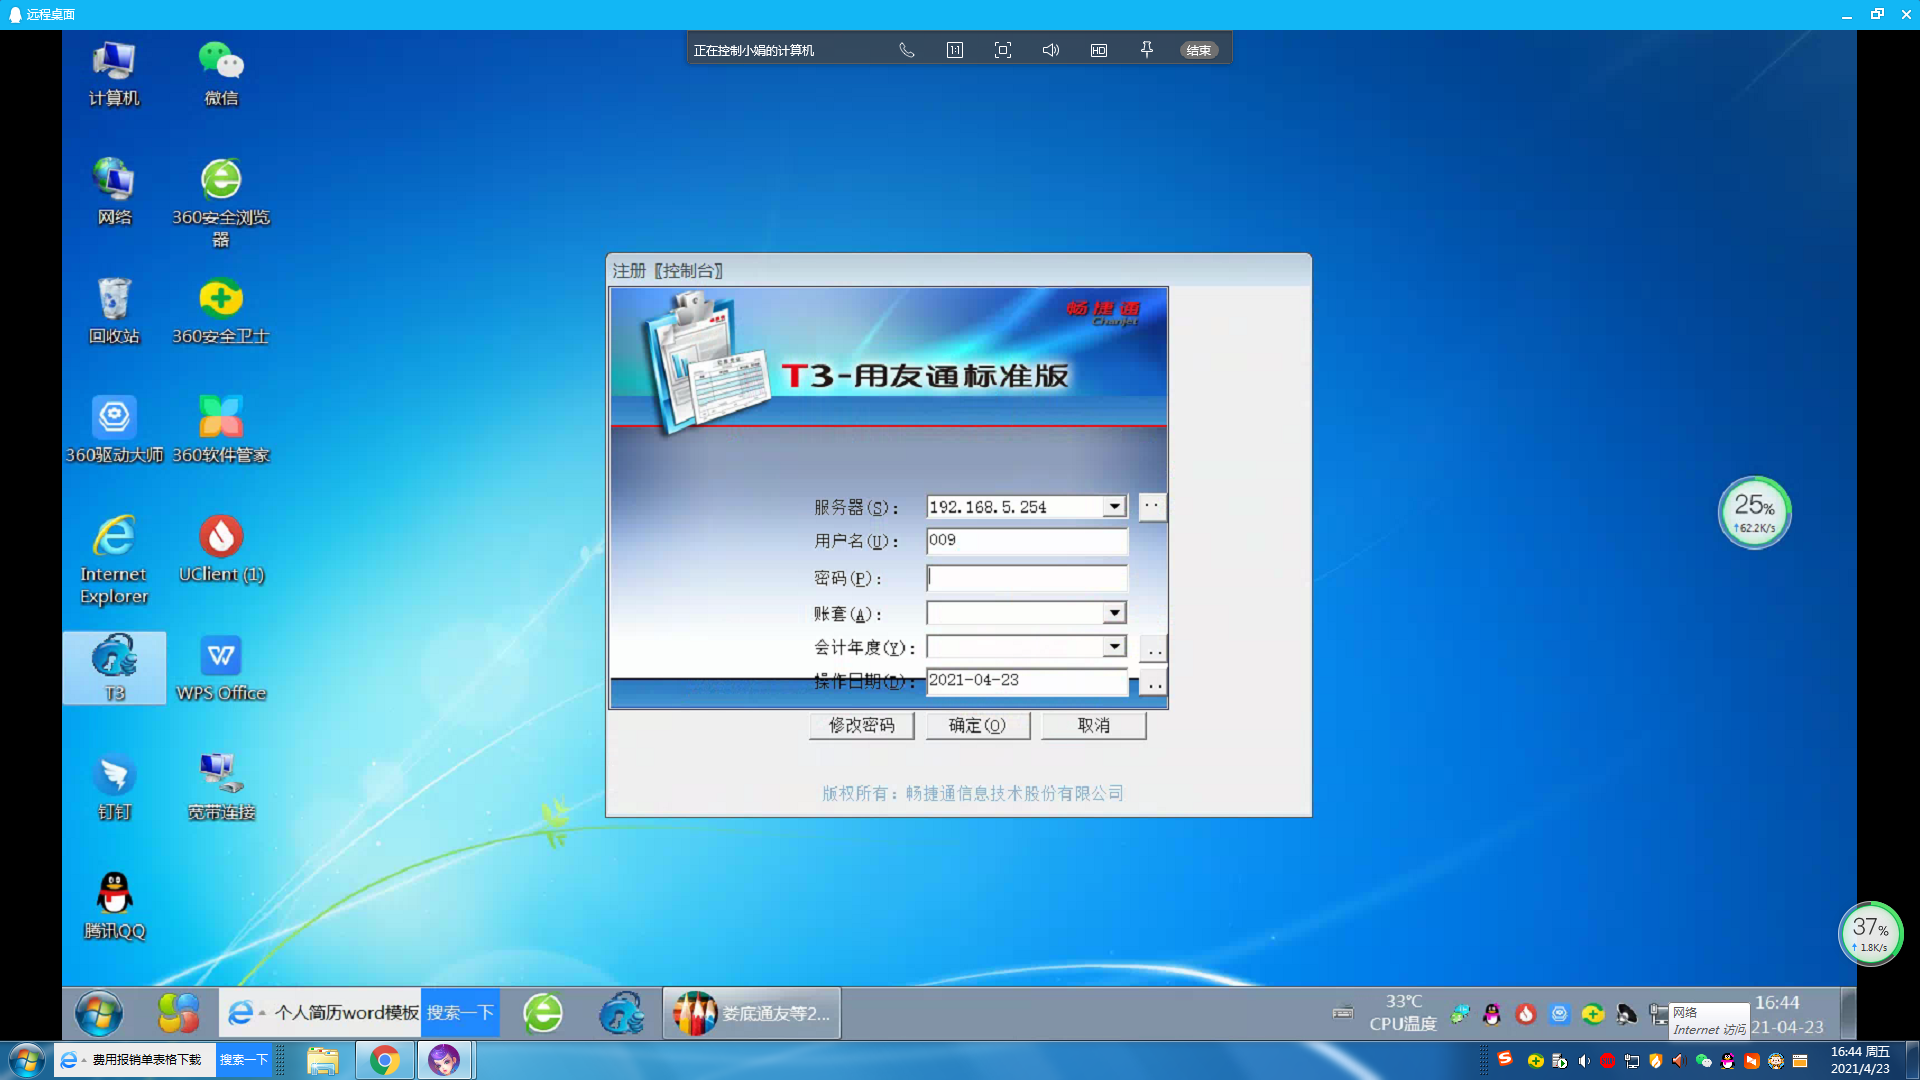Expand the 会计年度 fiscal year dropdown
Image resolution: width=1920 pixels, height=1080 pixels.
click(x=1115, y=647)
